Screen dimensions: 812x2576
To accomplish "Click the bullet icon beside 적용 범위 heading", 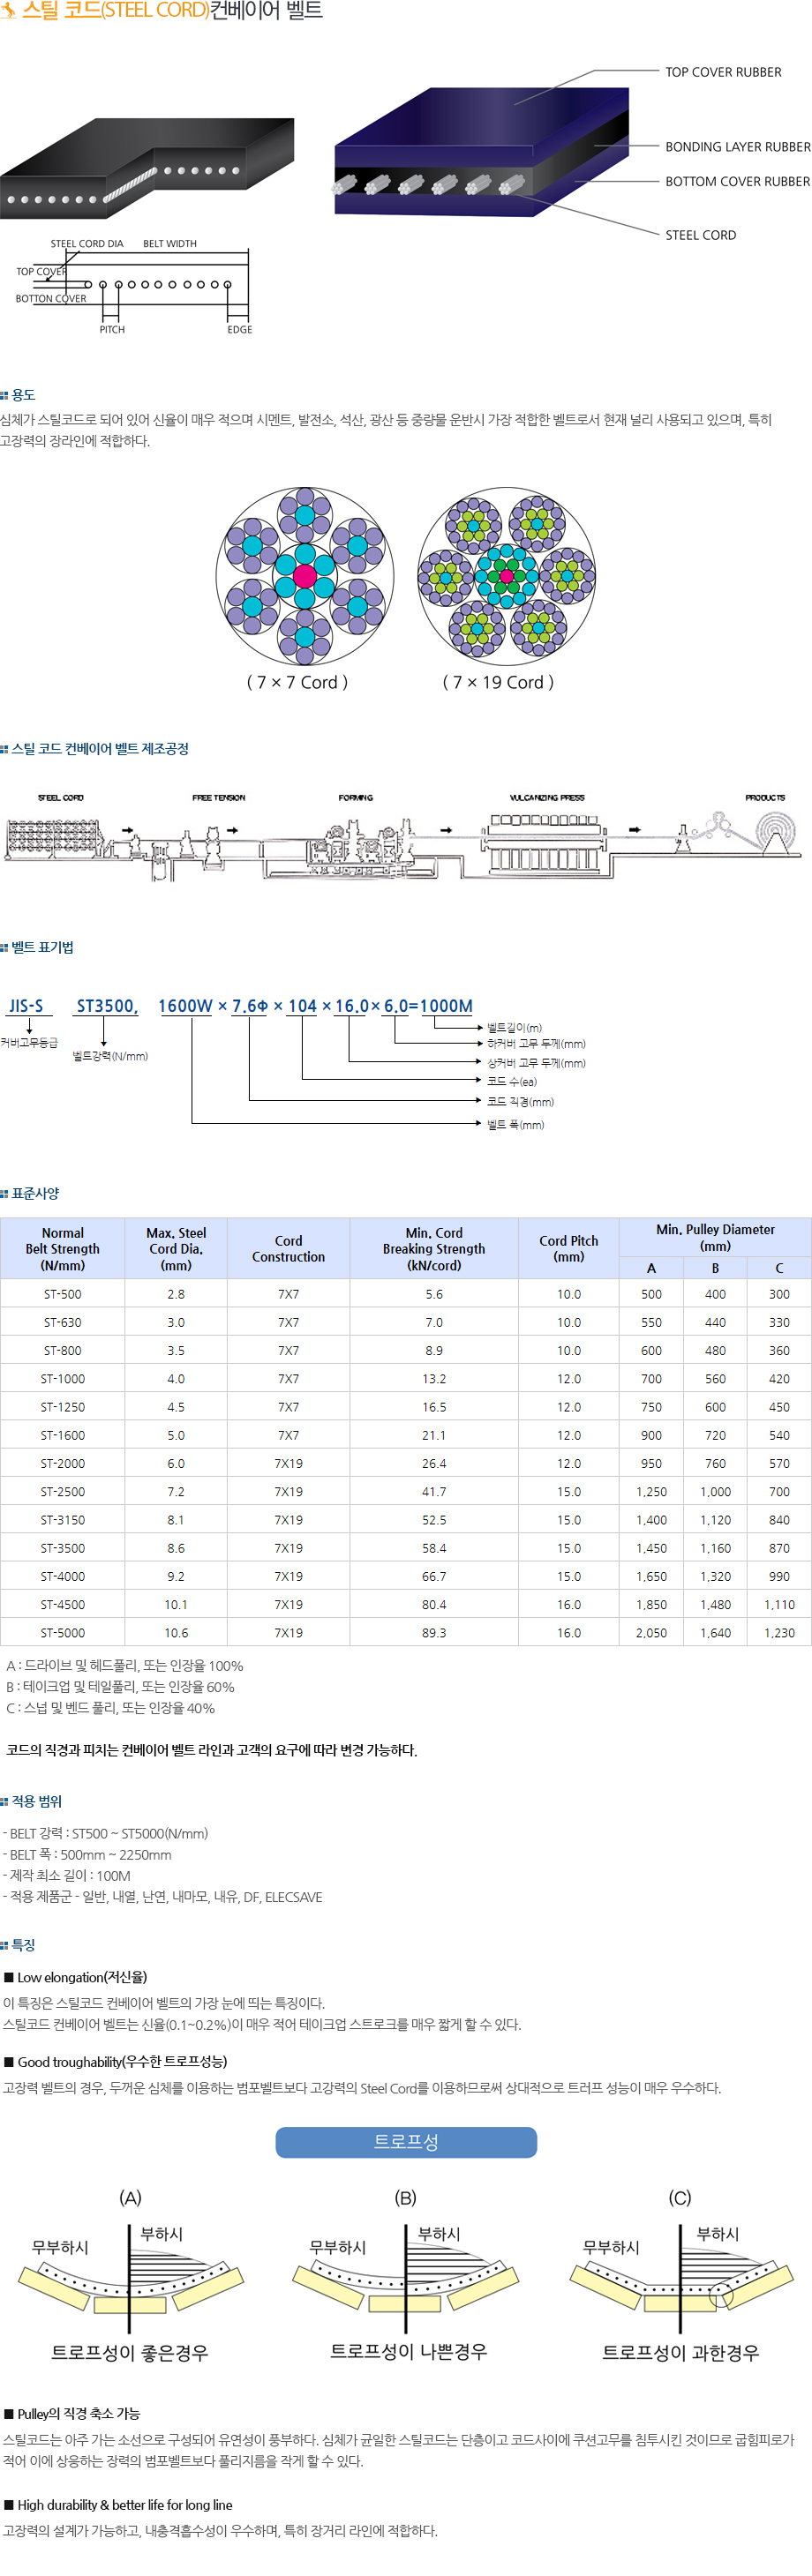I will coord(5,1802).
